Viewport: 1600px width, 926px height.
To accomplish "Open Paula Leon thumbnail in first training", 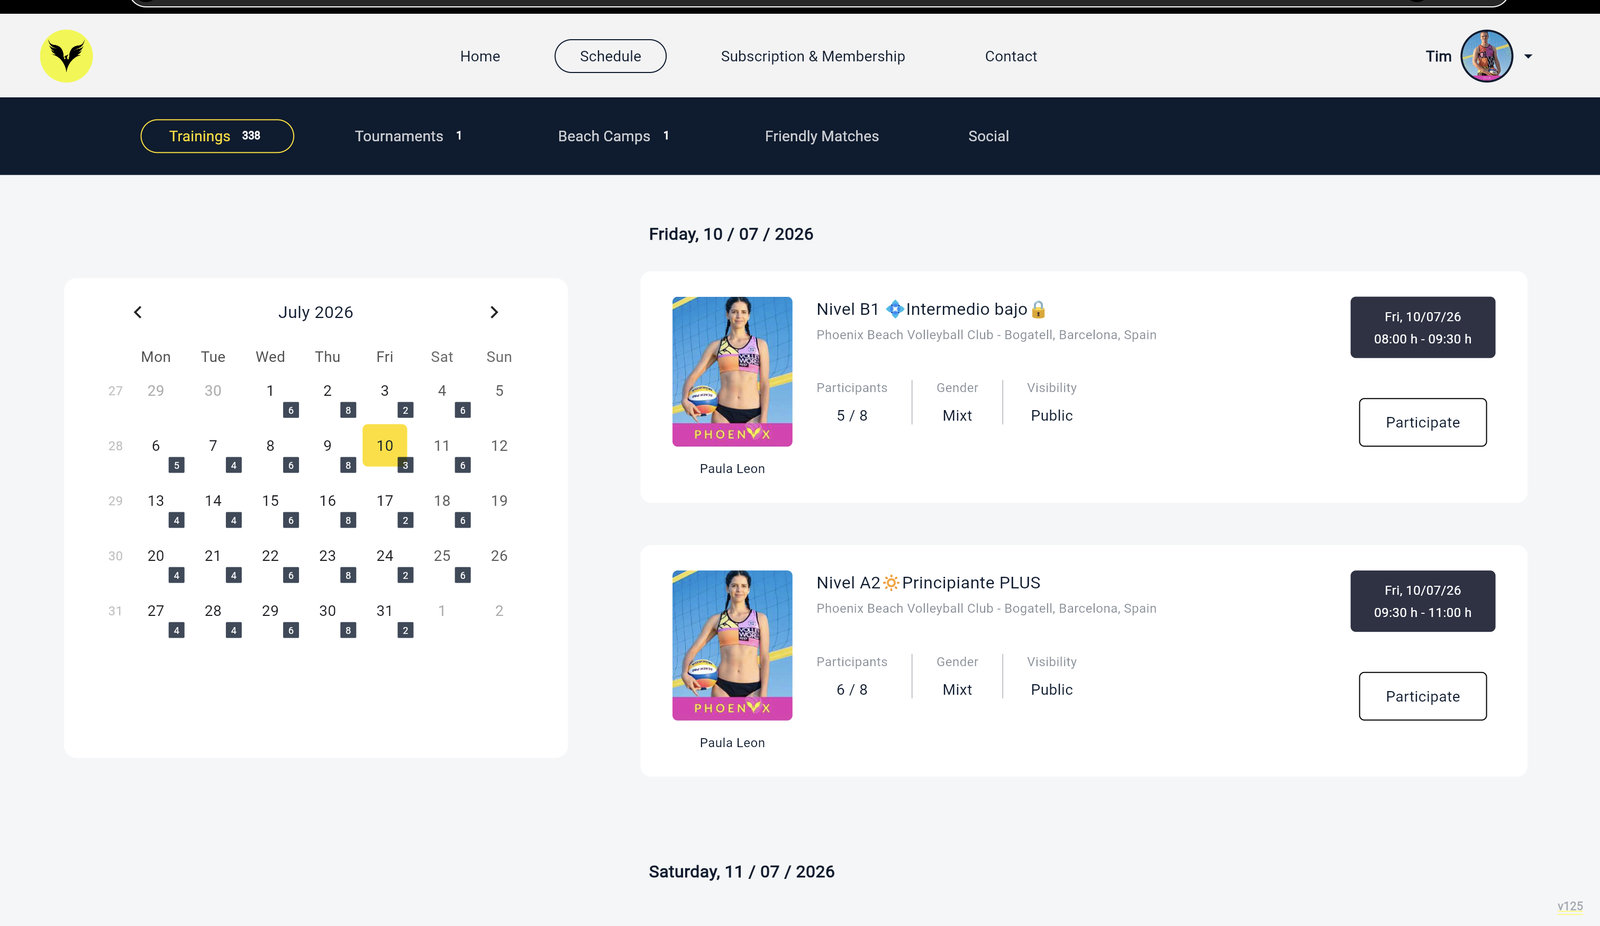I will (x=732, y=371).
